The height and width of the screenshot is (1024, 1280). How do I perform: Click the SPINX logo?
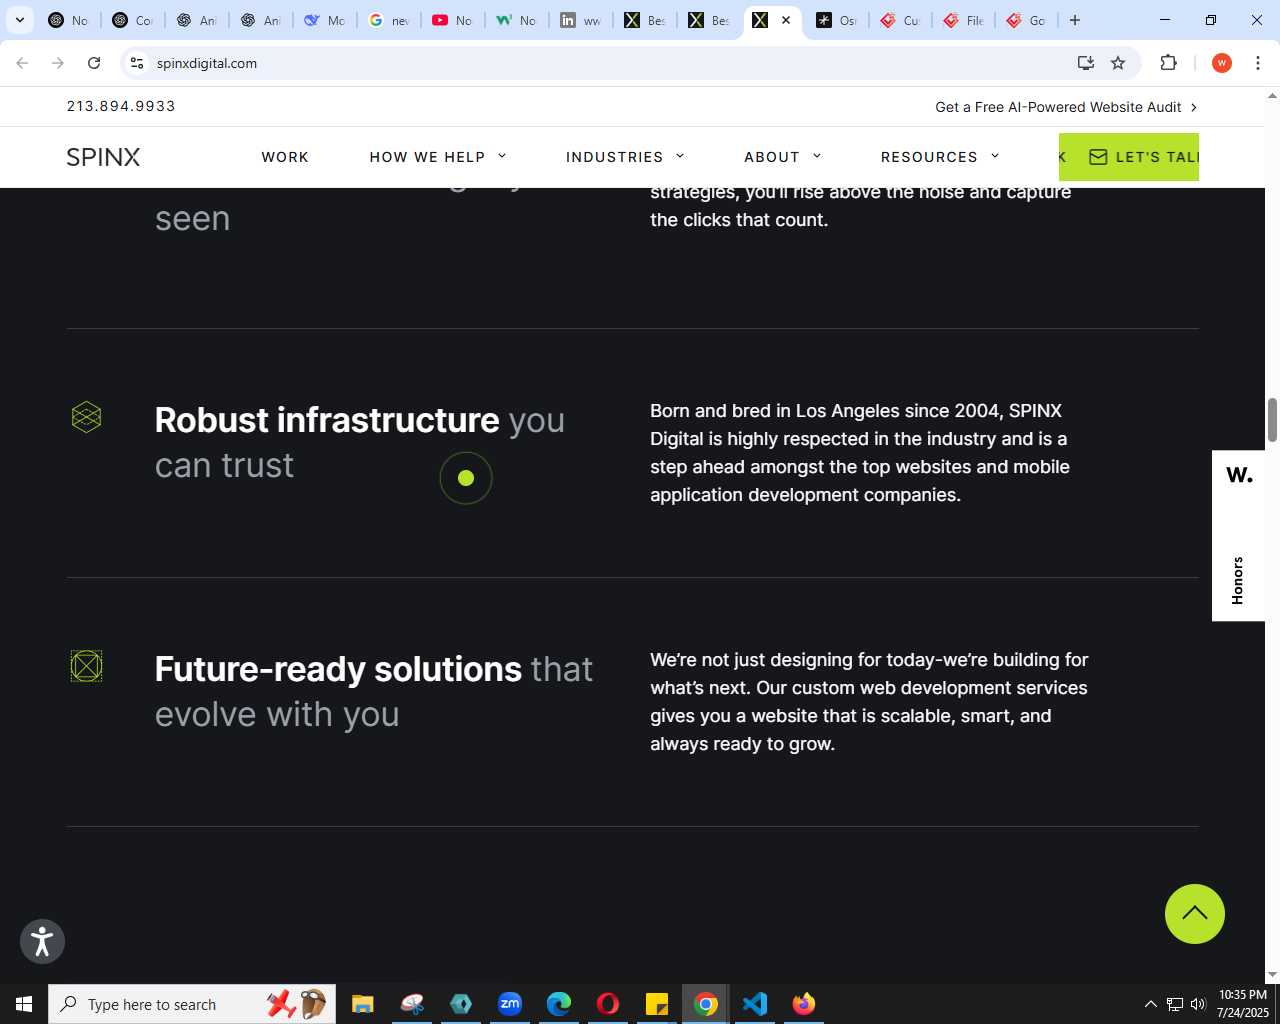tap(103, 157)
